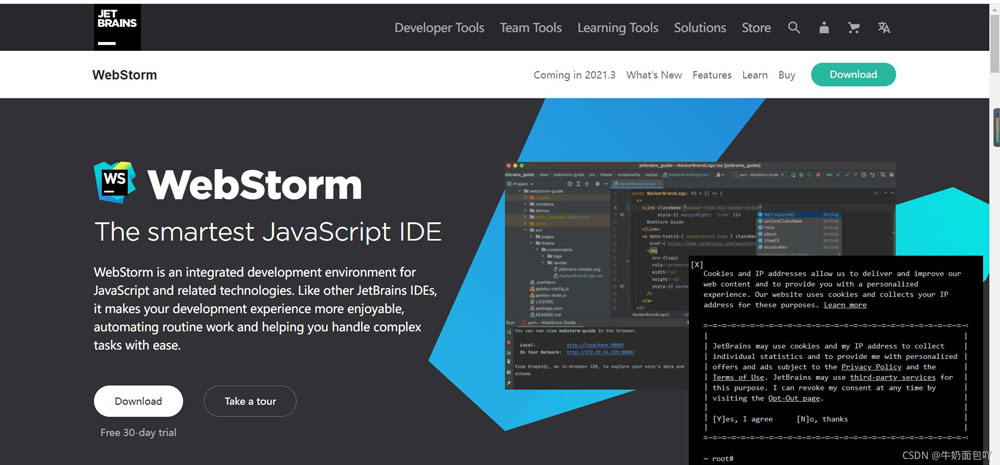Click the ~ root# terminal prompt
The height and width of the screenshot is (465, 1000).
pos(719,459)
